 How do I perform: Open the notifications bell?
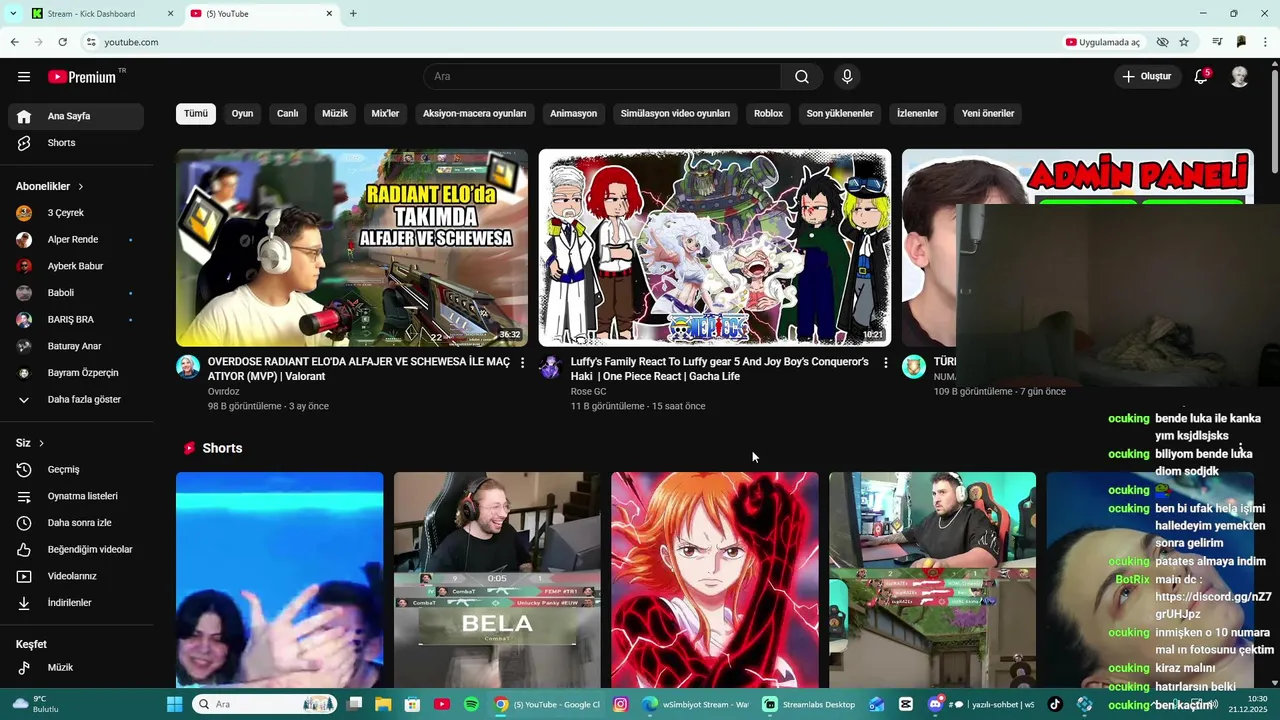[1201, 77]
